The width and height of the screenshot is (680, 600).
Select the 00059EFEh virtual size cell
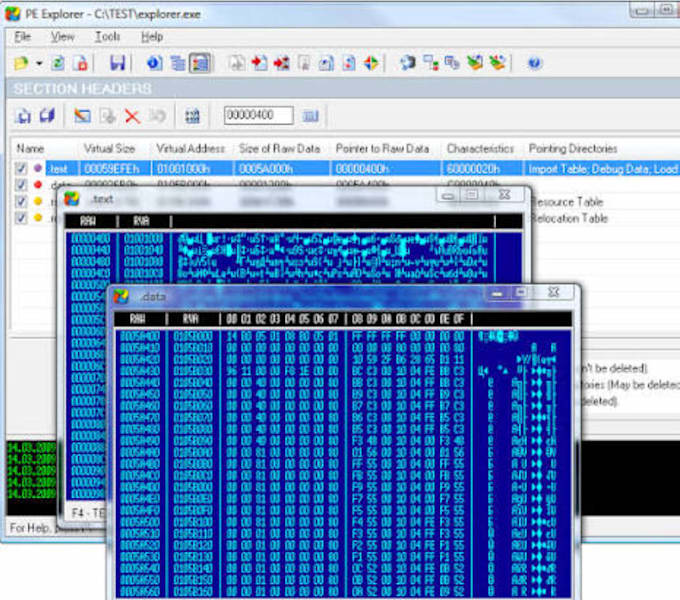point(112,168)
